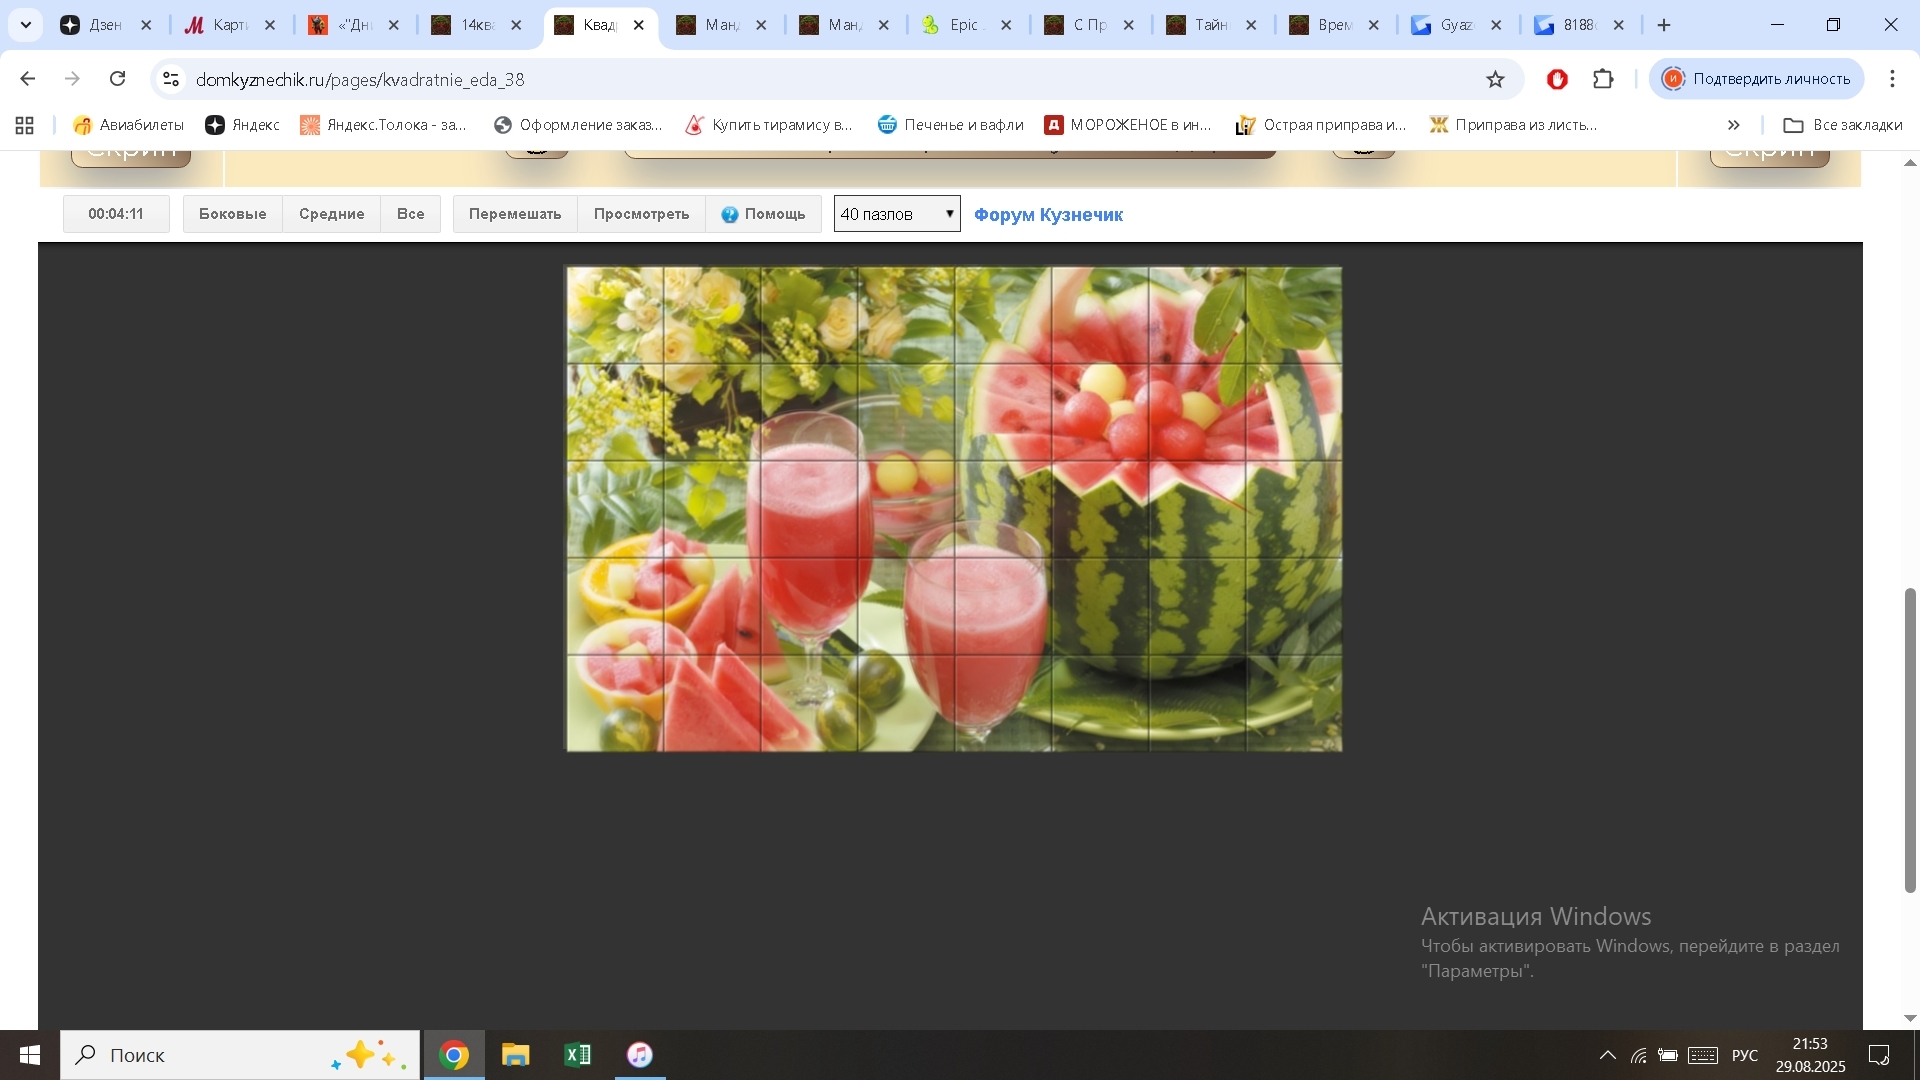Open Острая приправа bookmark
This screenshot has height=1080, width=1920.
tap(1321, 125)
